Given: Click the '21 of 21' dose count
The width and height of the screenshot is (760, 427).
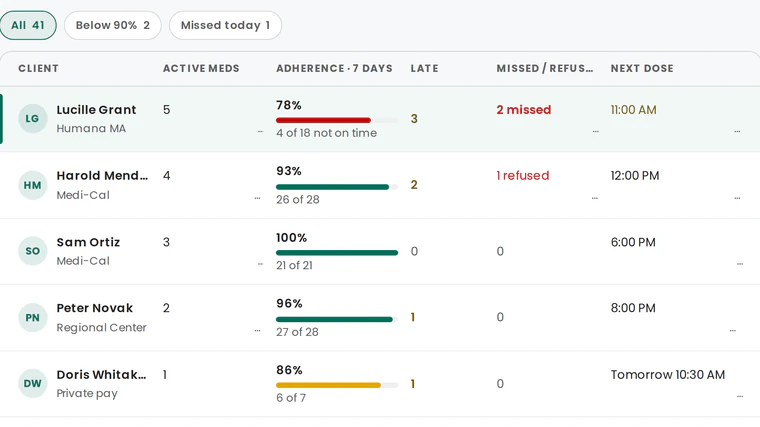Looking at the screenshot, I should (x=294, y=266).
